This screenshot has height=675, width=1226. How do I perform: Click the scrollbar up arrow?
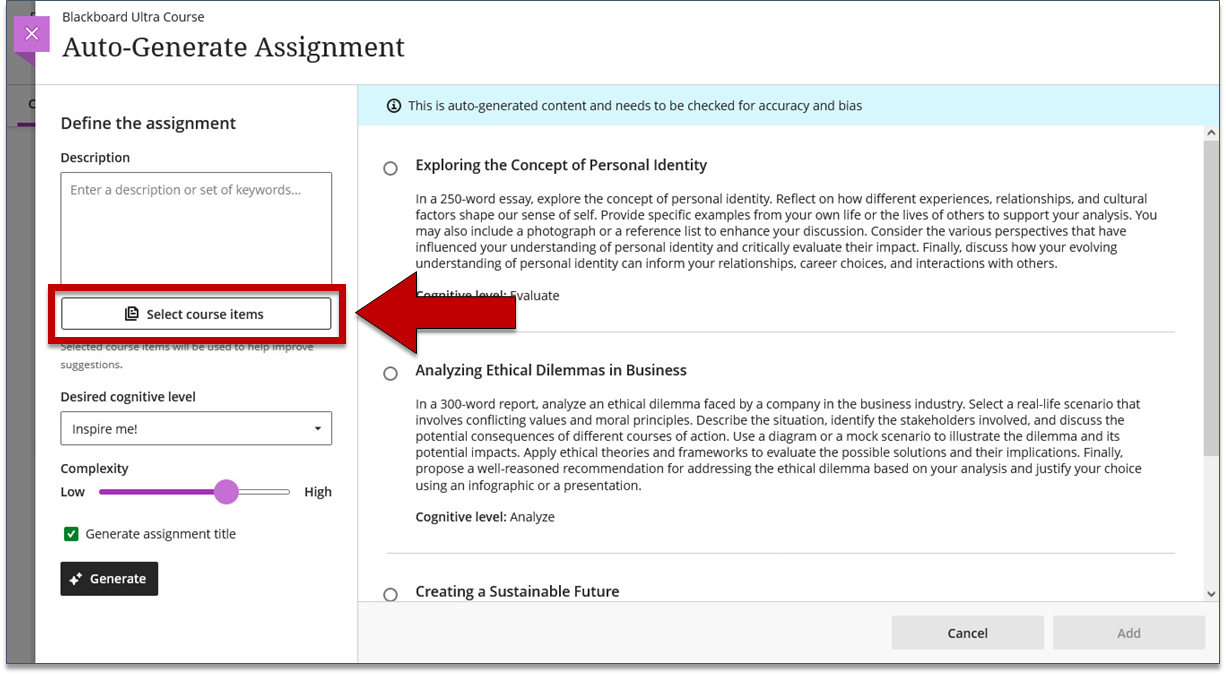point(1212,133)
